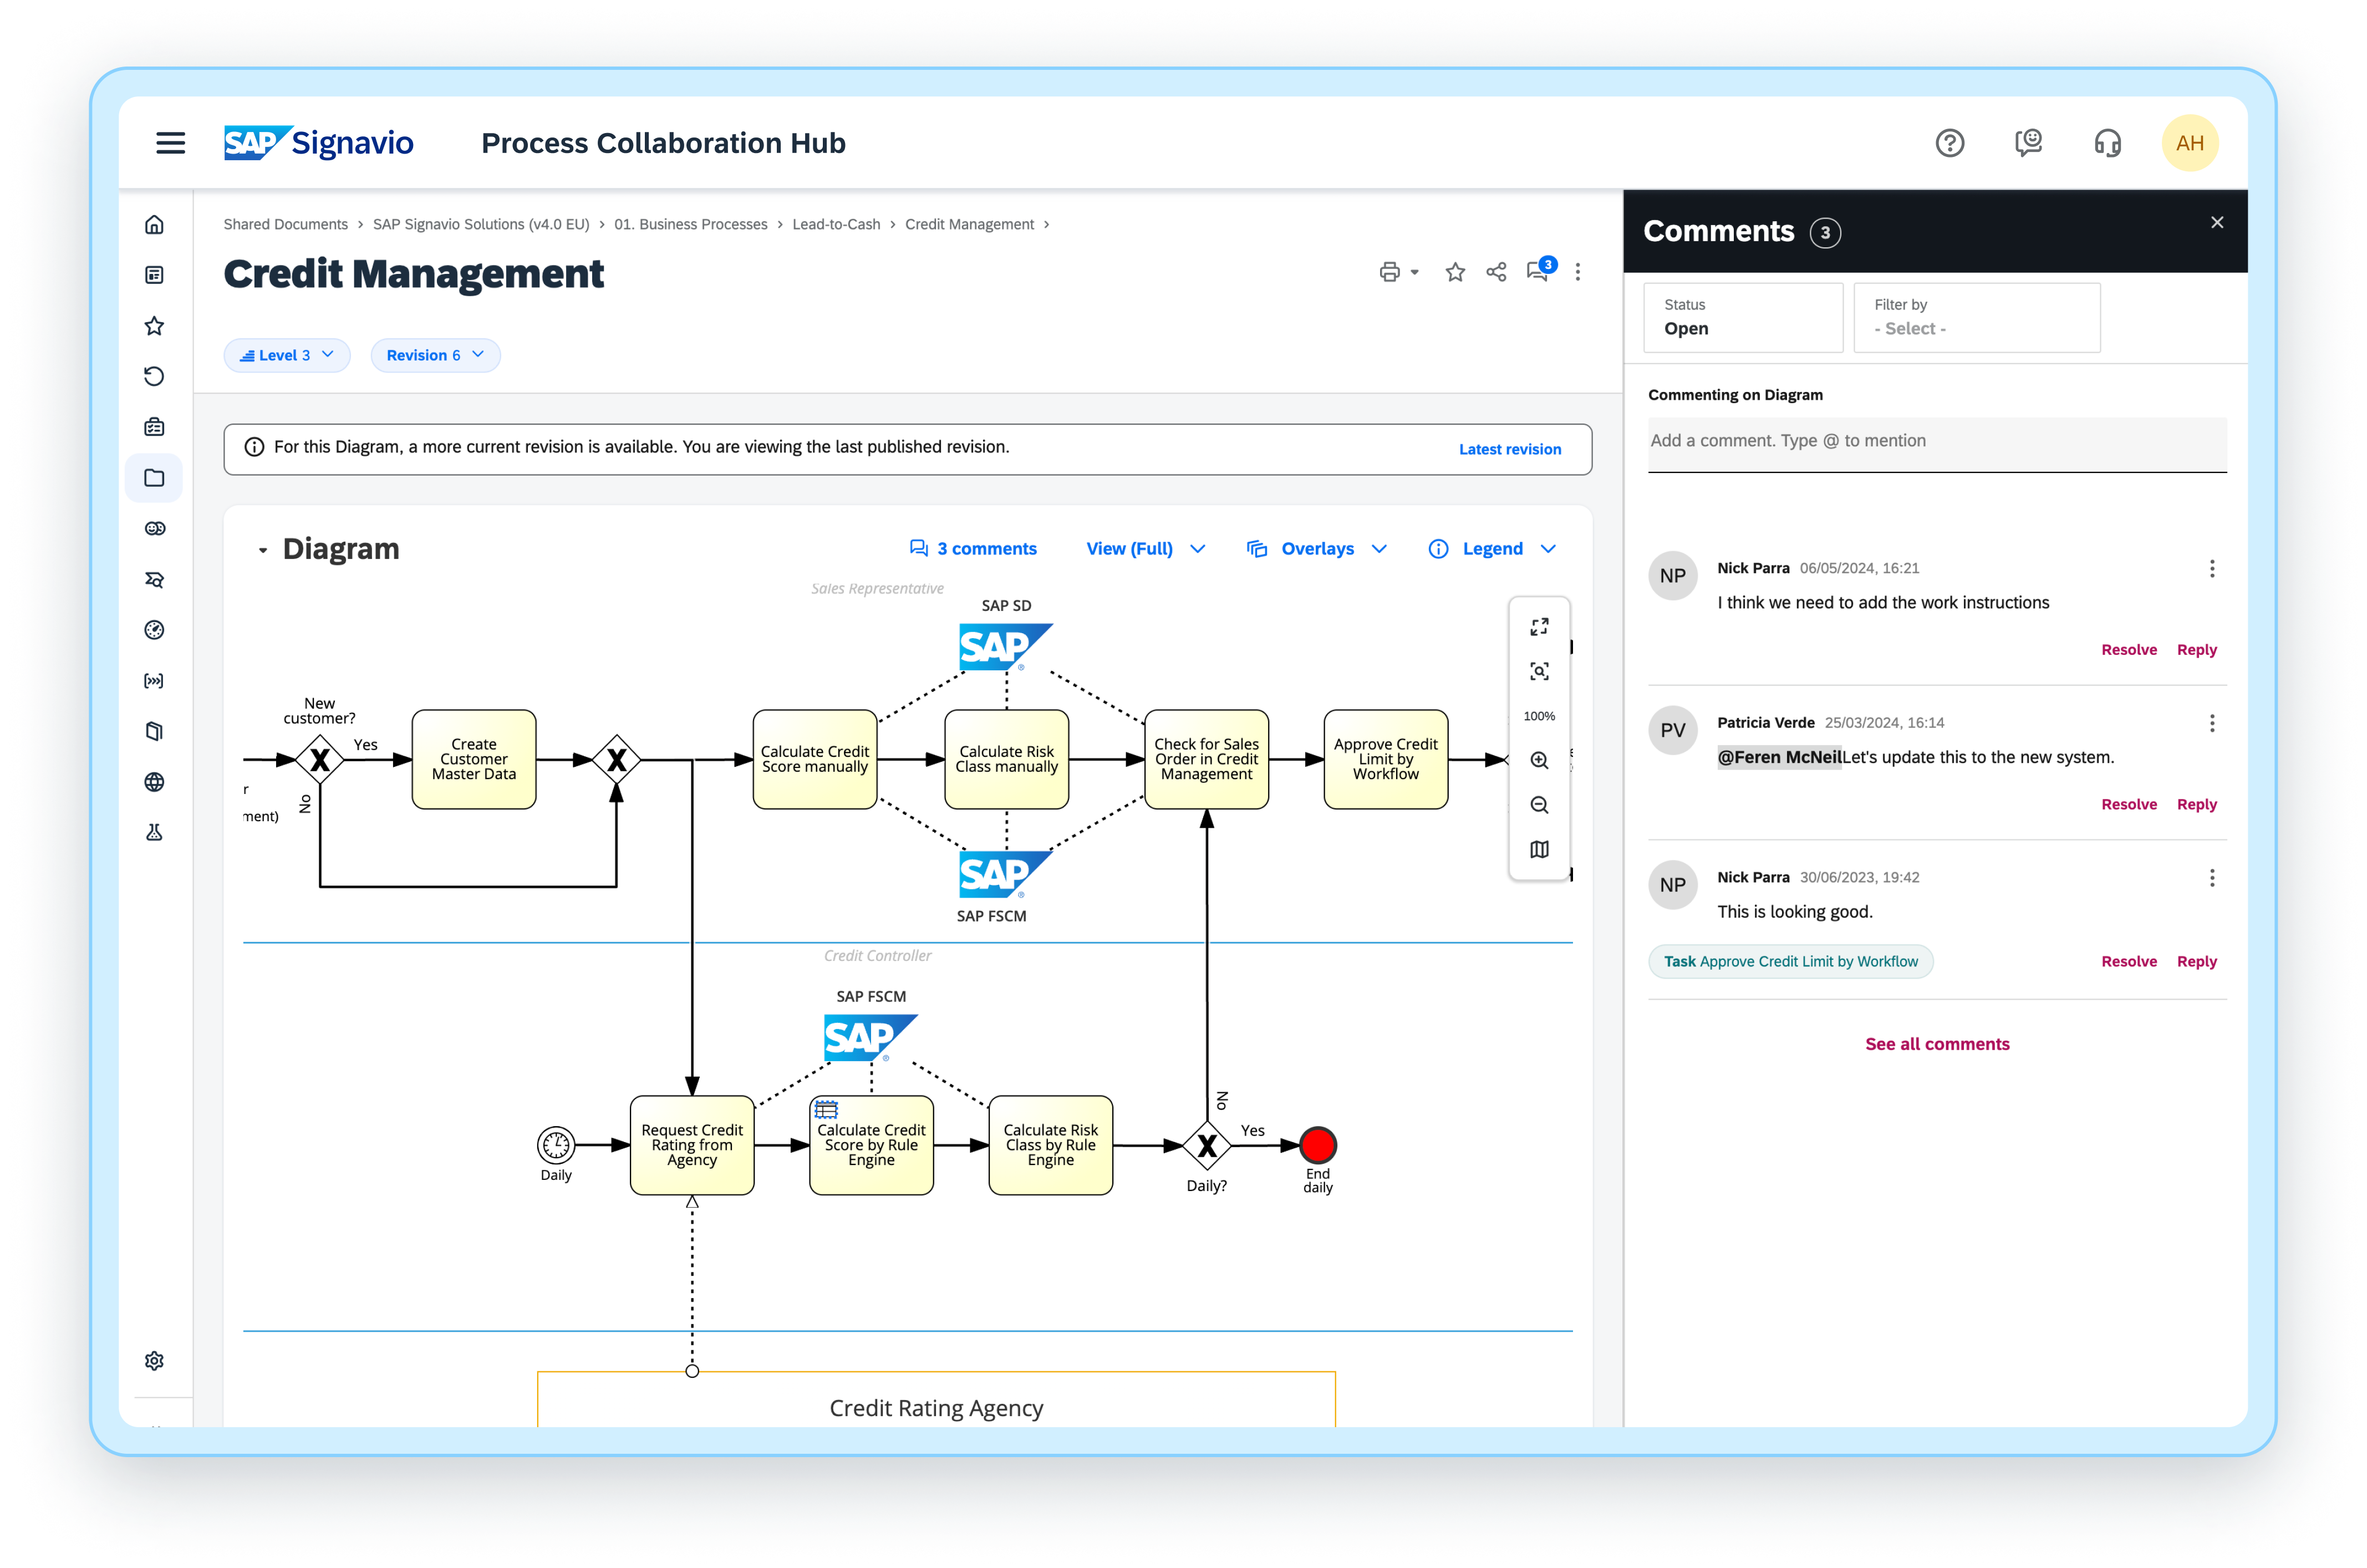The image size is (2367, 1568).
Task: Enter fullscreen view of the diagram
Action: tap(1540, 626)
